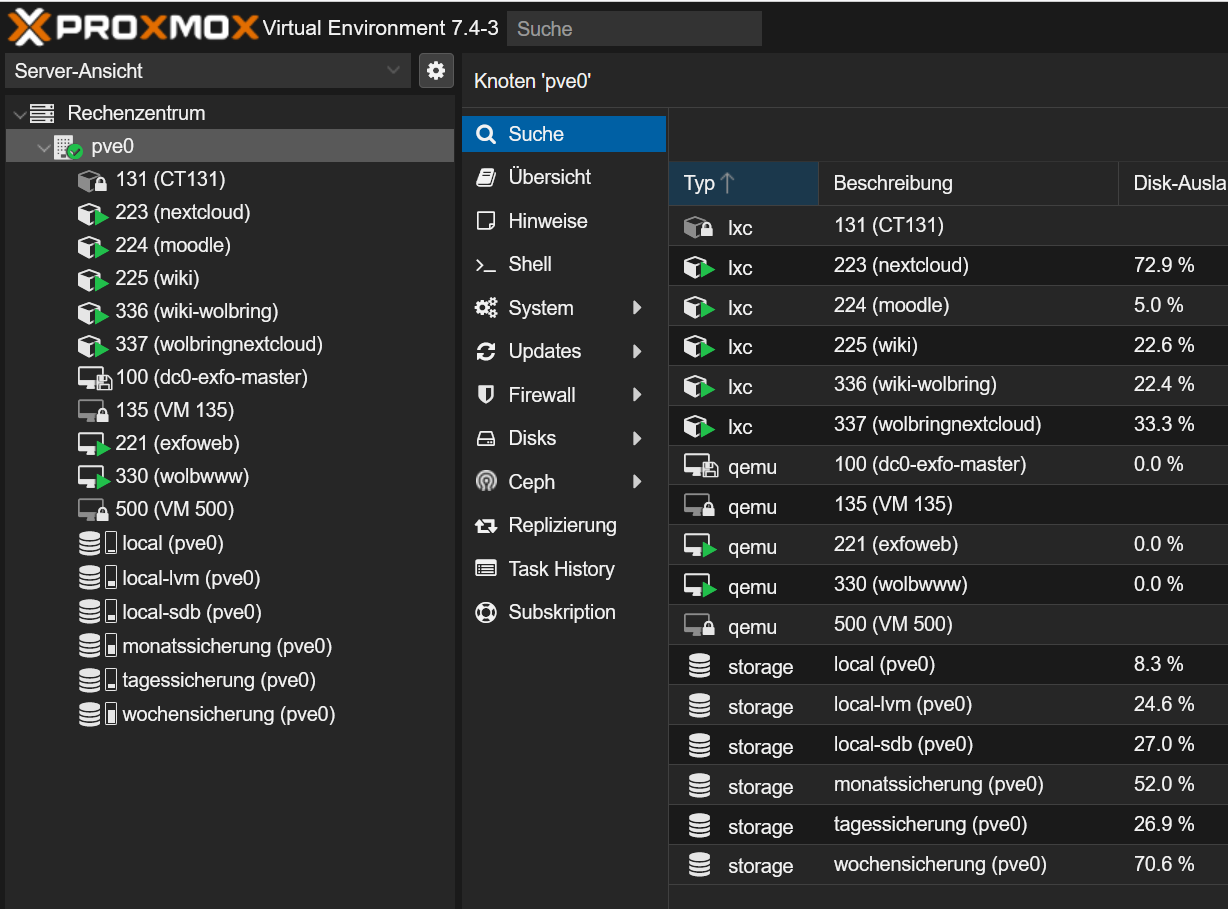Click the list icon of Task History
Screen dimensions: 1228x909
coord(486,569)
